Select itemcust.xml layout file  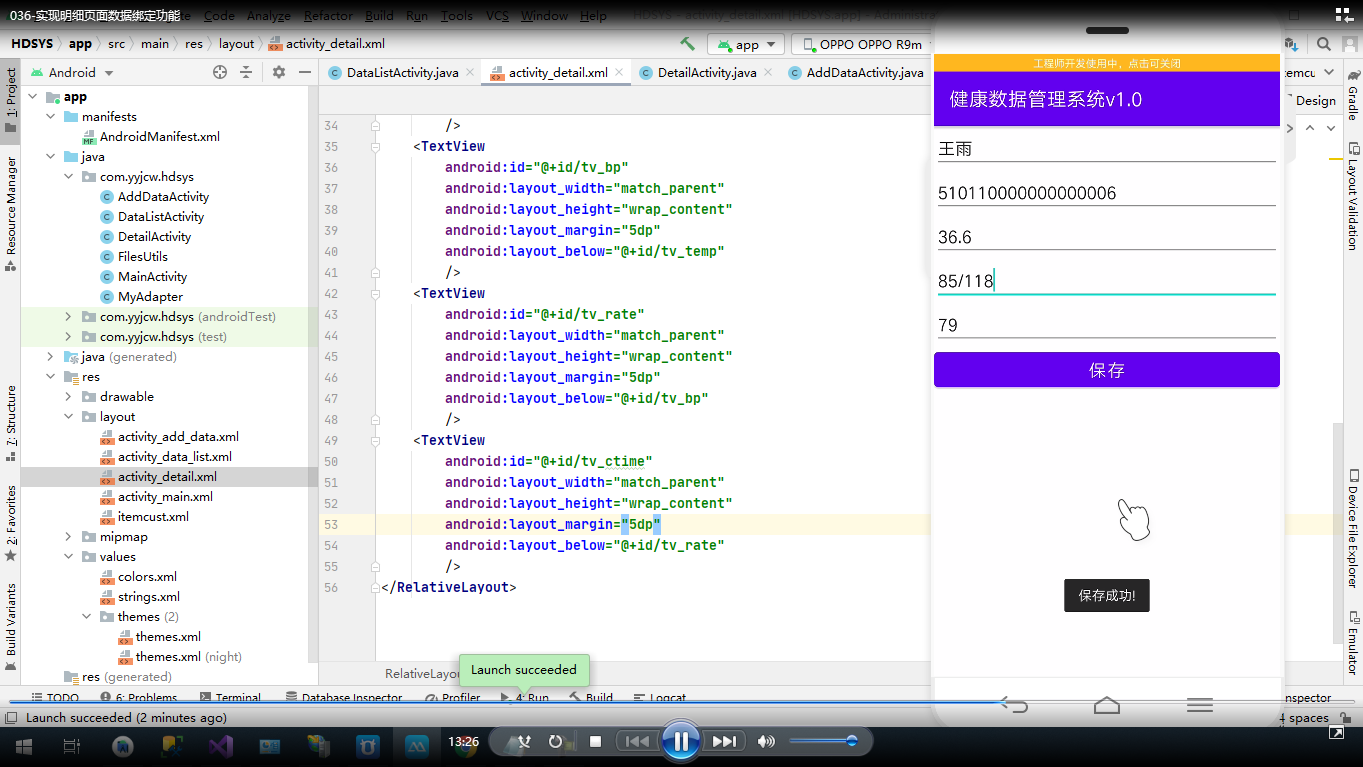click(152, 517)
